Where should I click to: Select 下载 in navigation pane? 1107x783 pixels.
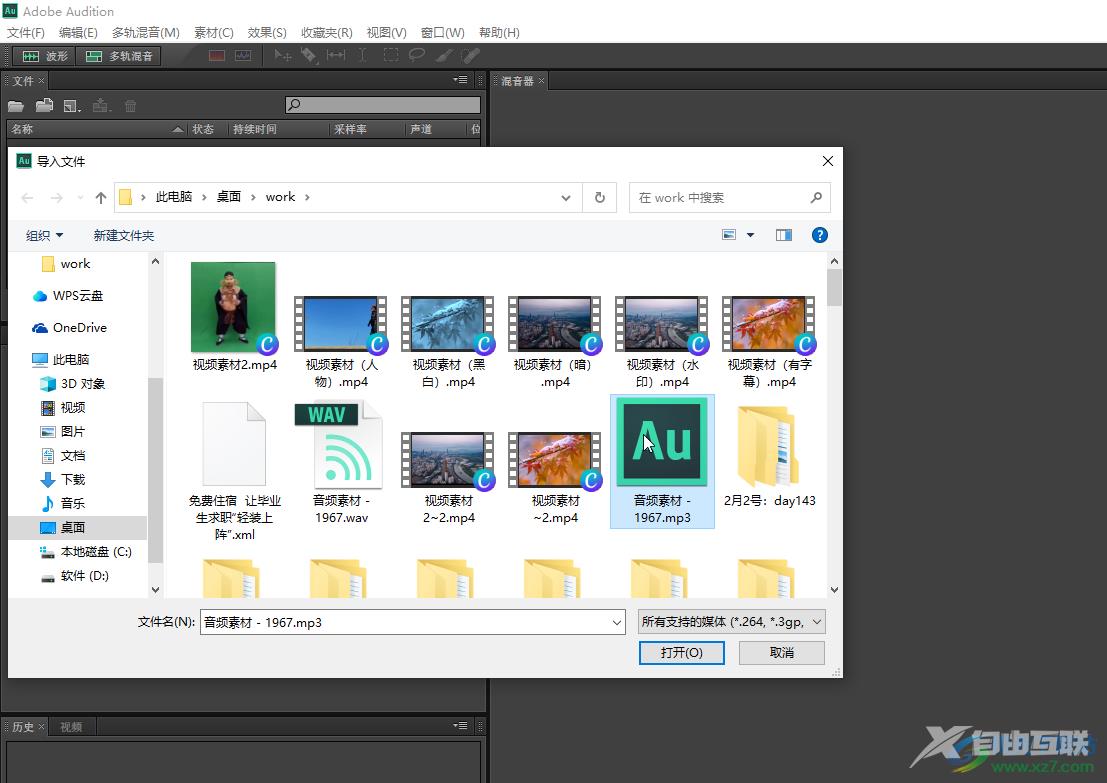click(x=63, y=480)
